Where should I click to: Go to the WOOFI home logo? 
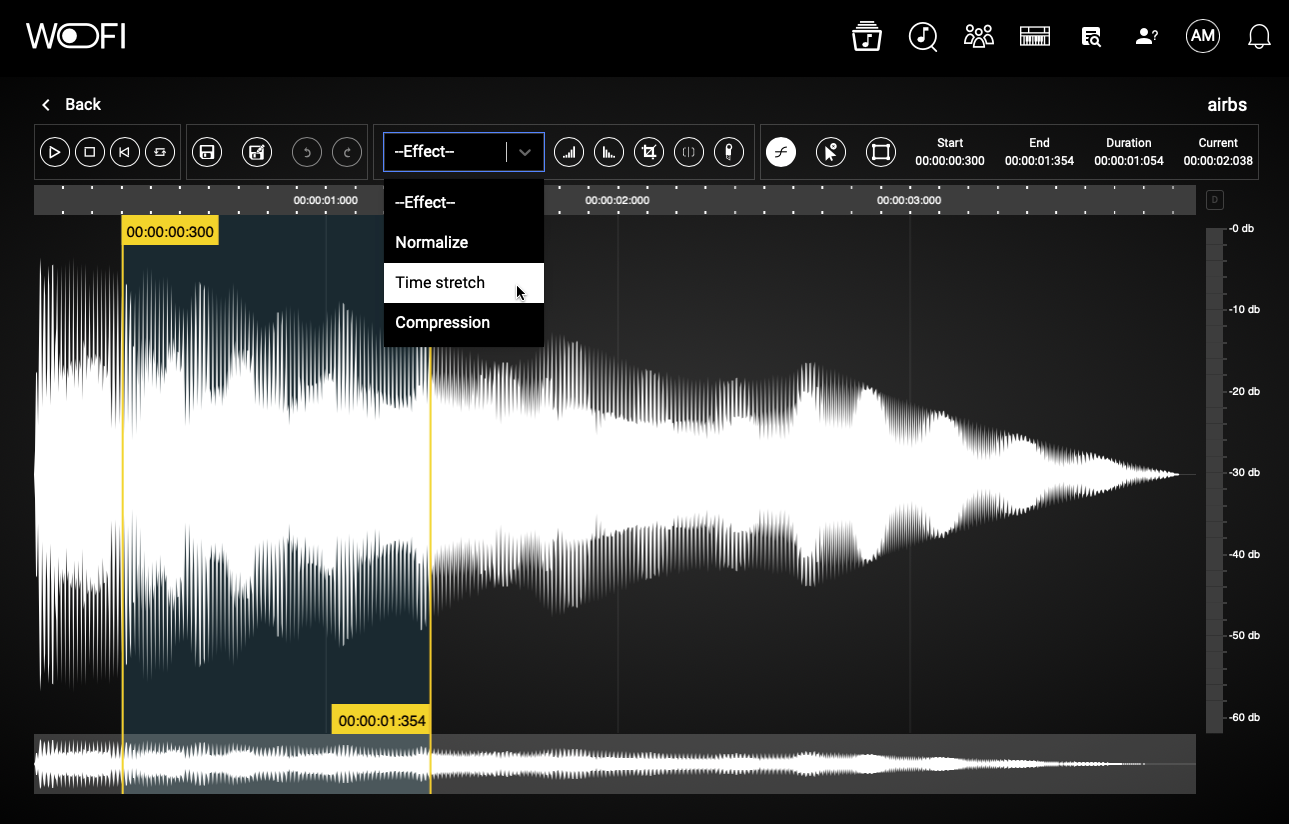tap(76, 37)
